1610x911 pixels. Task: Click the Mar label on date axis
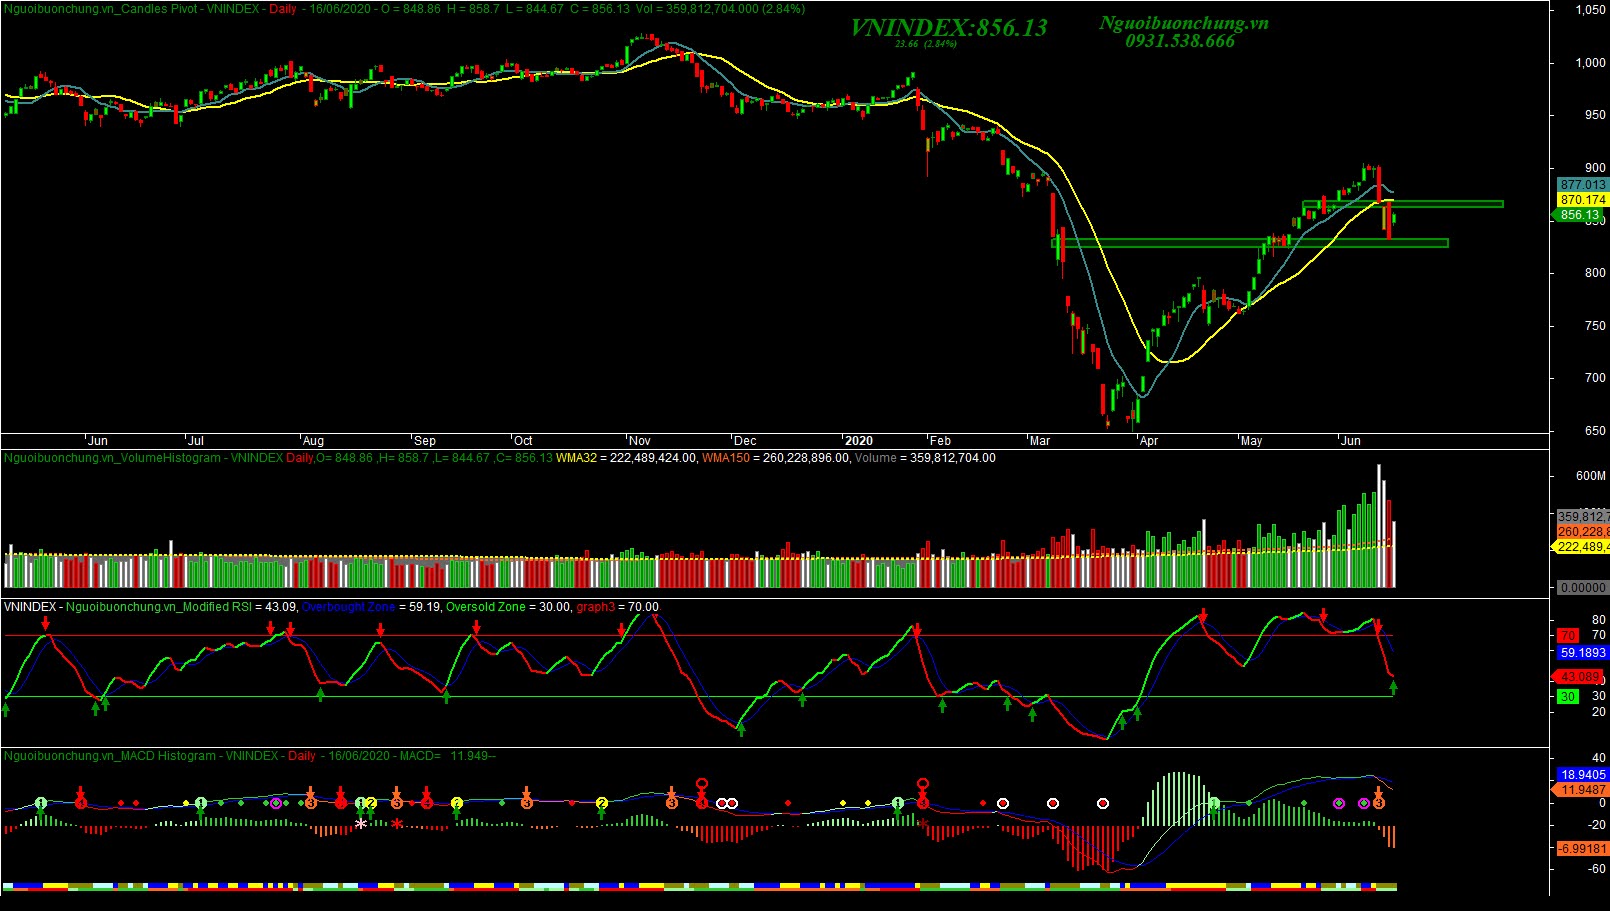(x=1040, y=441)
